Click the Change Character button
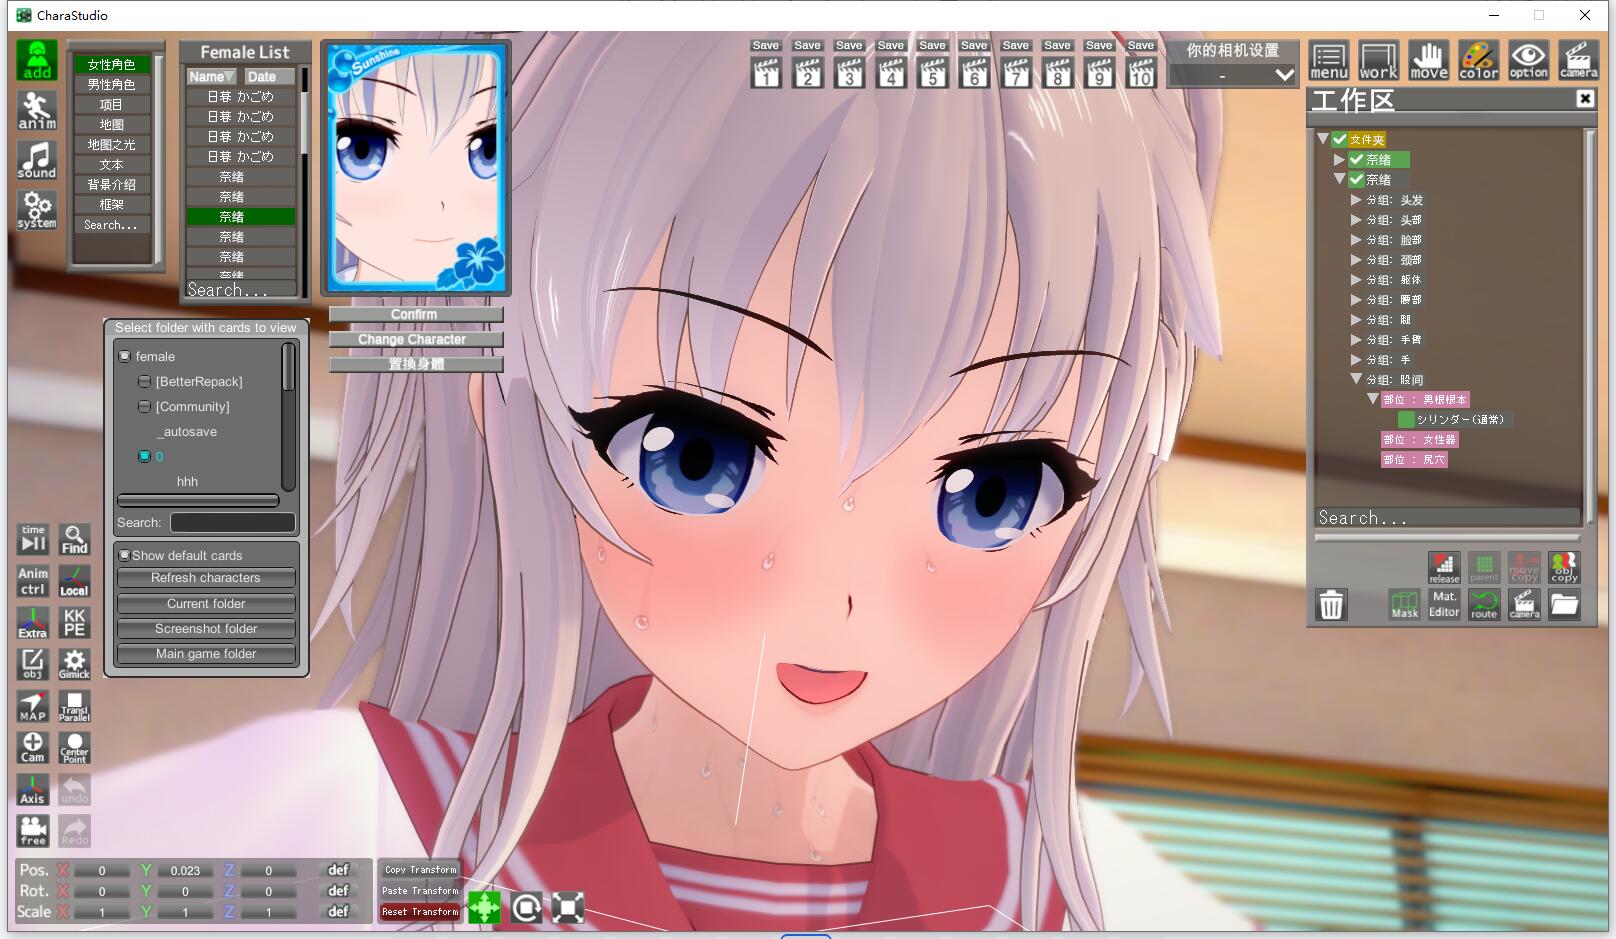Screen dimensions: 1616x939 (415, 339)
